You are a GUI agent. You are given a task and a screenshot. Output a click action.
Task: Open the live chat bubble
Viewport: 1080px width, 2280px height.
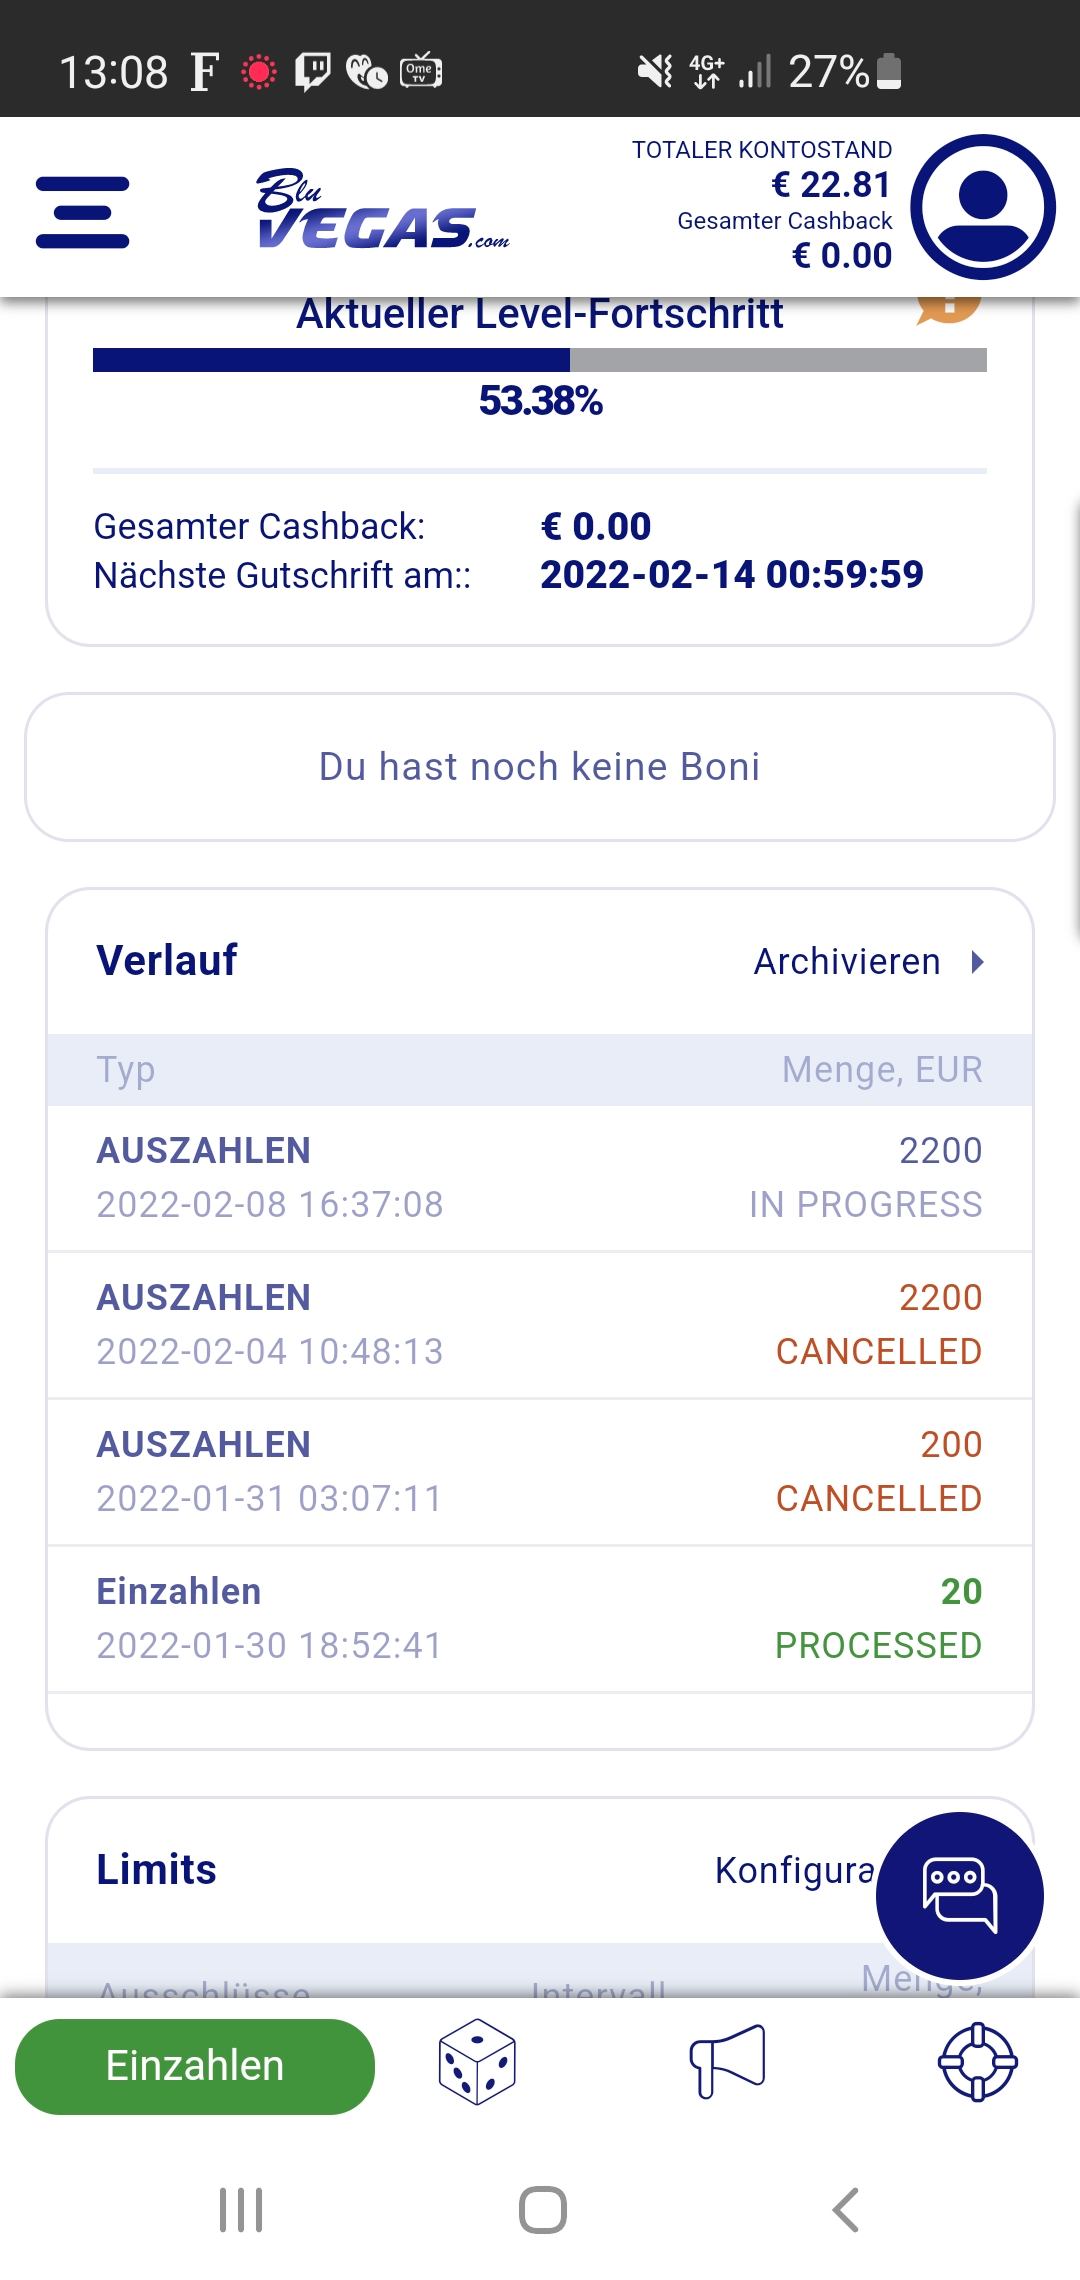point(959,1895)
